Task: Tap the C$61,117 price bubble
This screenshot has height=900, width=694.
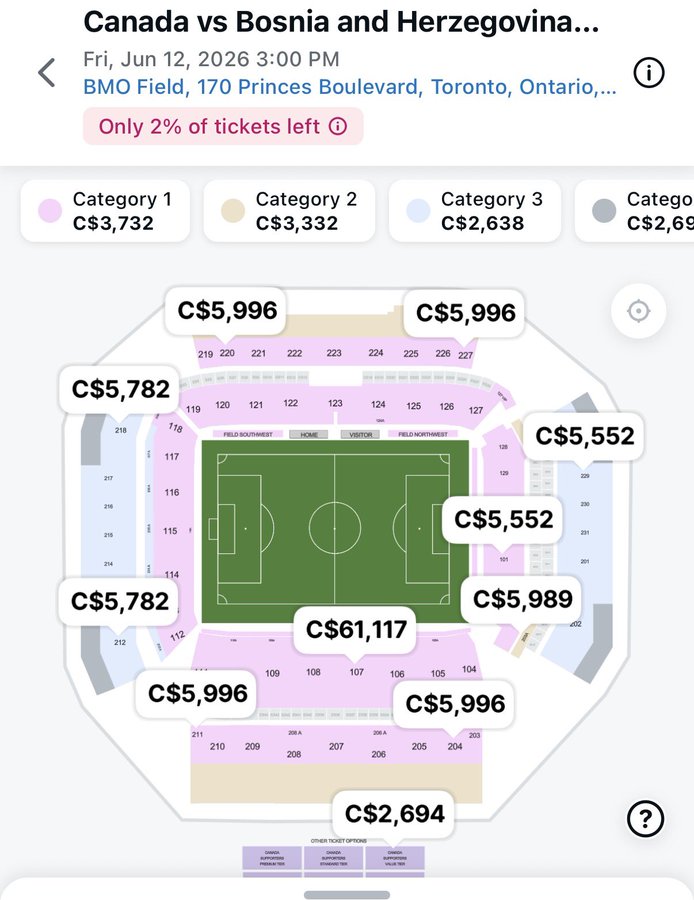Action: click(x=356, y=629)
